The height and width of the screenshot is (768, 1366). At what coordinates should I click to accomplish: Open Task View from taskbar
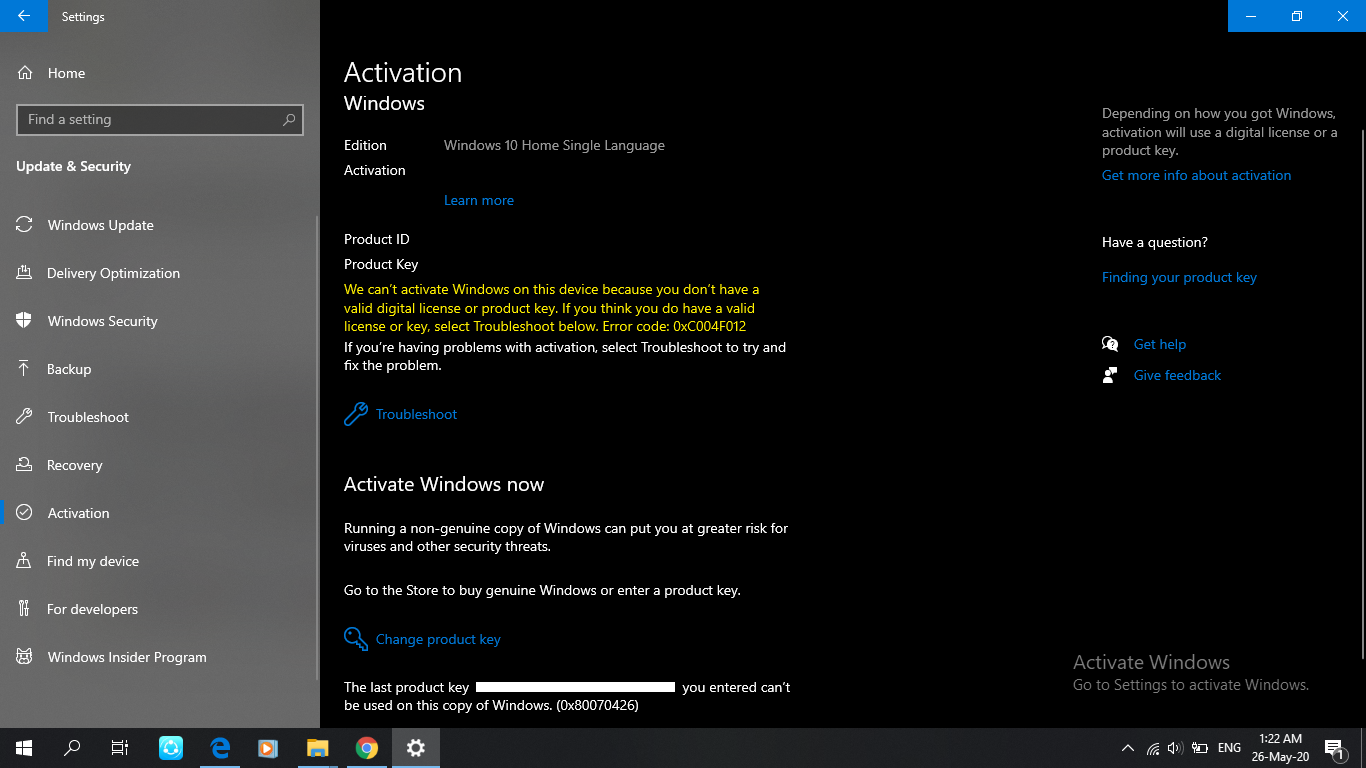pos(120,748)
